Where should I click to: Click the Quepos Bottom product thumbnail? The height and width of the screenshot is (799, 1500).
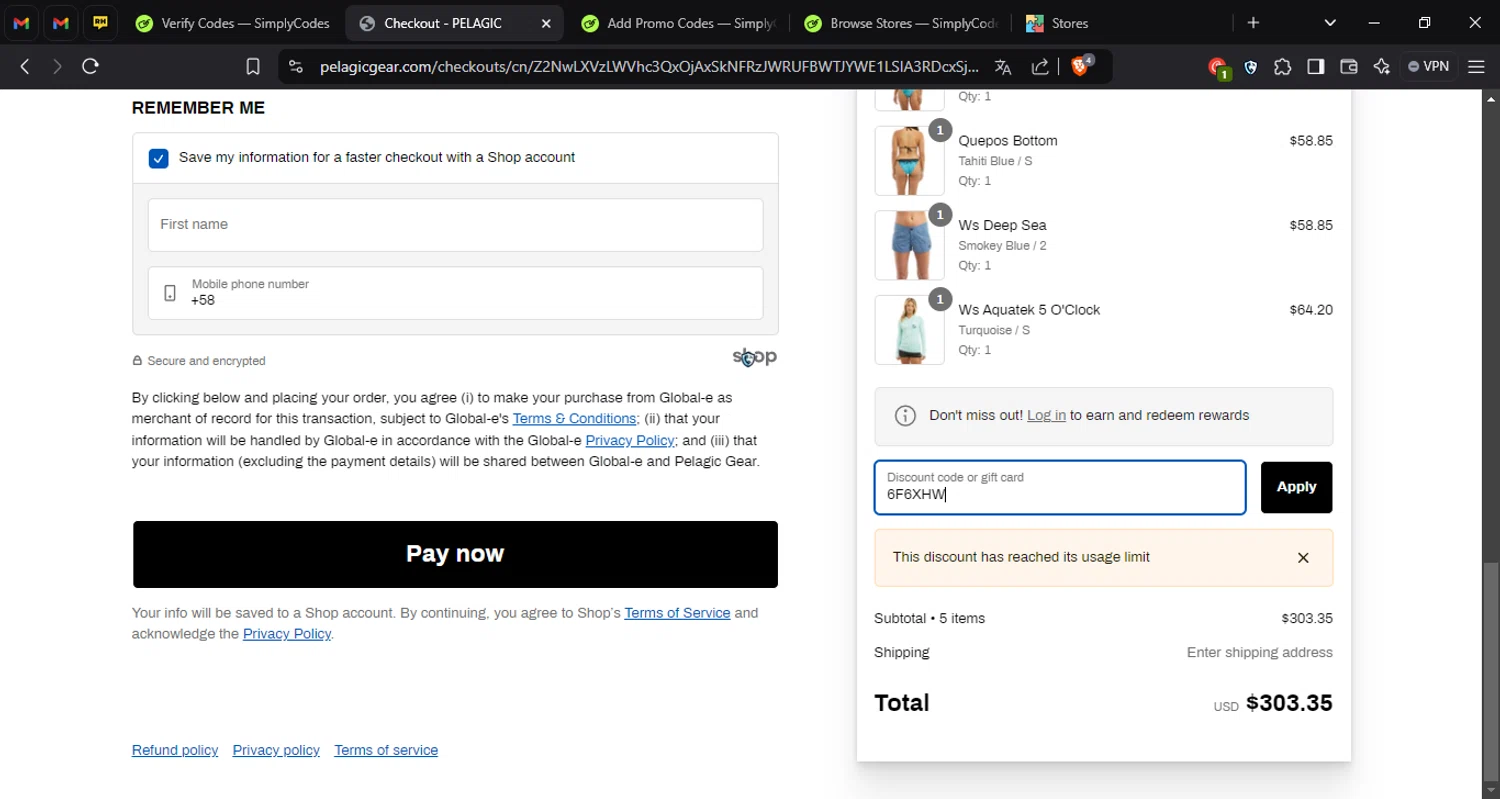click(909, 161)
